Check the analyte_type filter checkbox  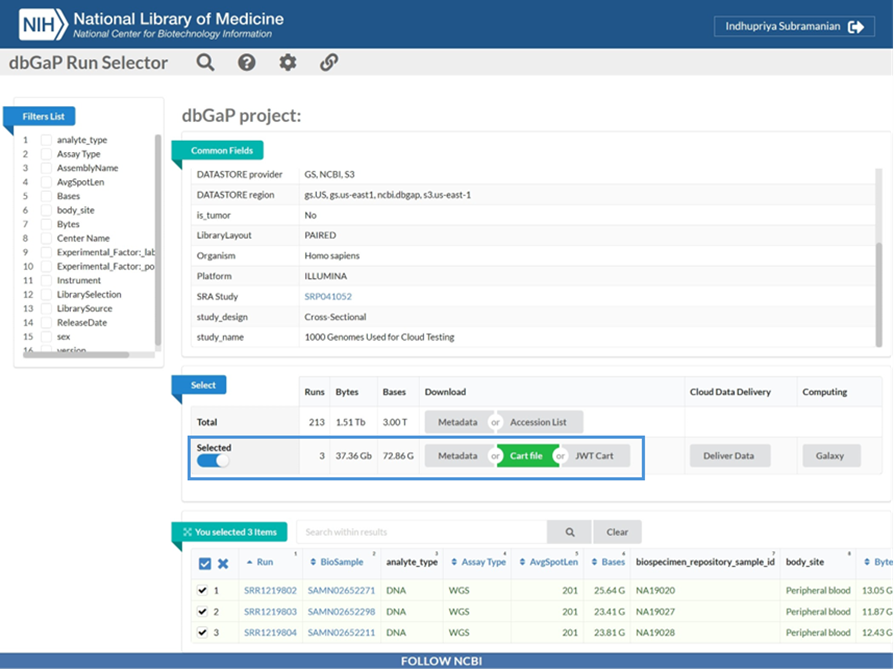(x=46, y=141)
